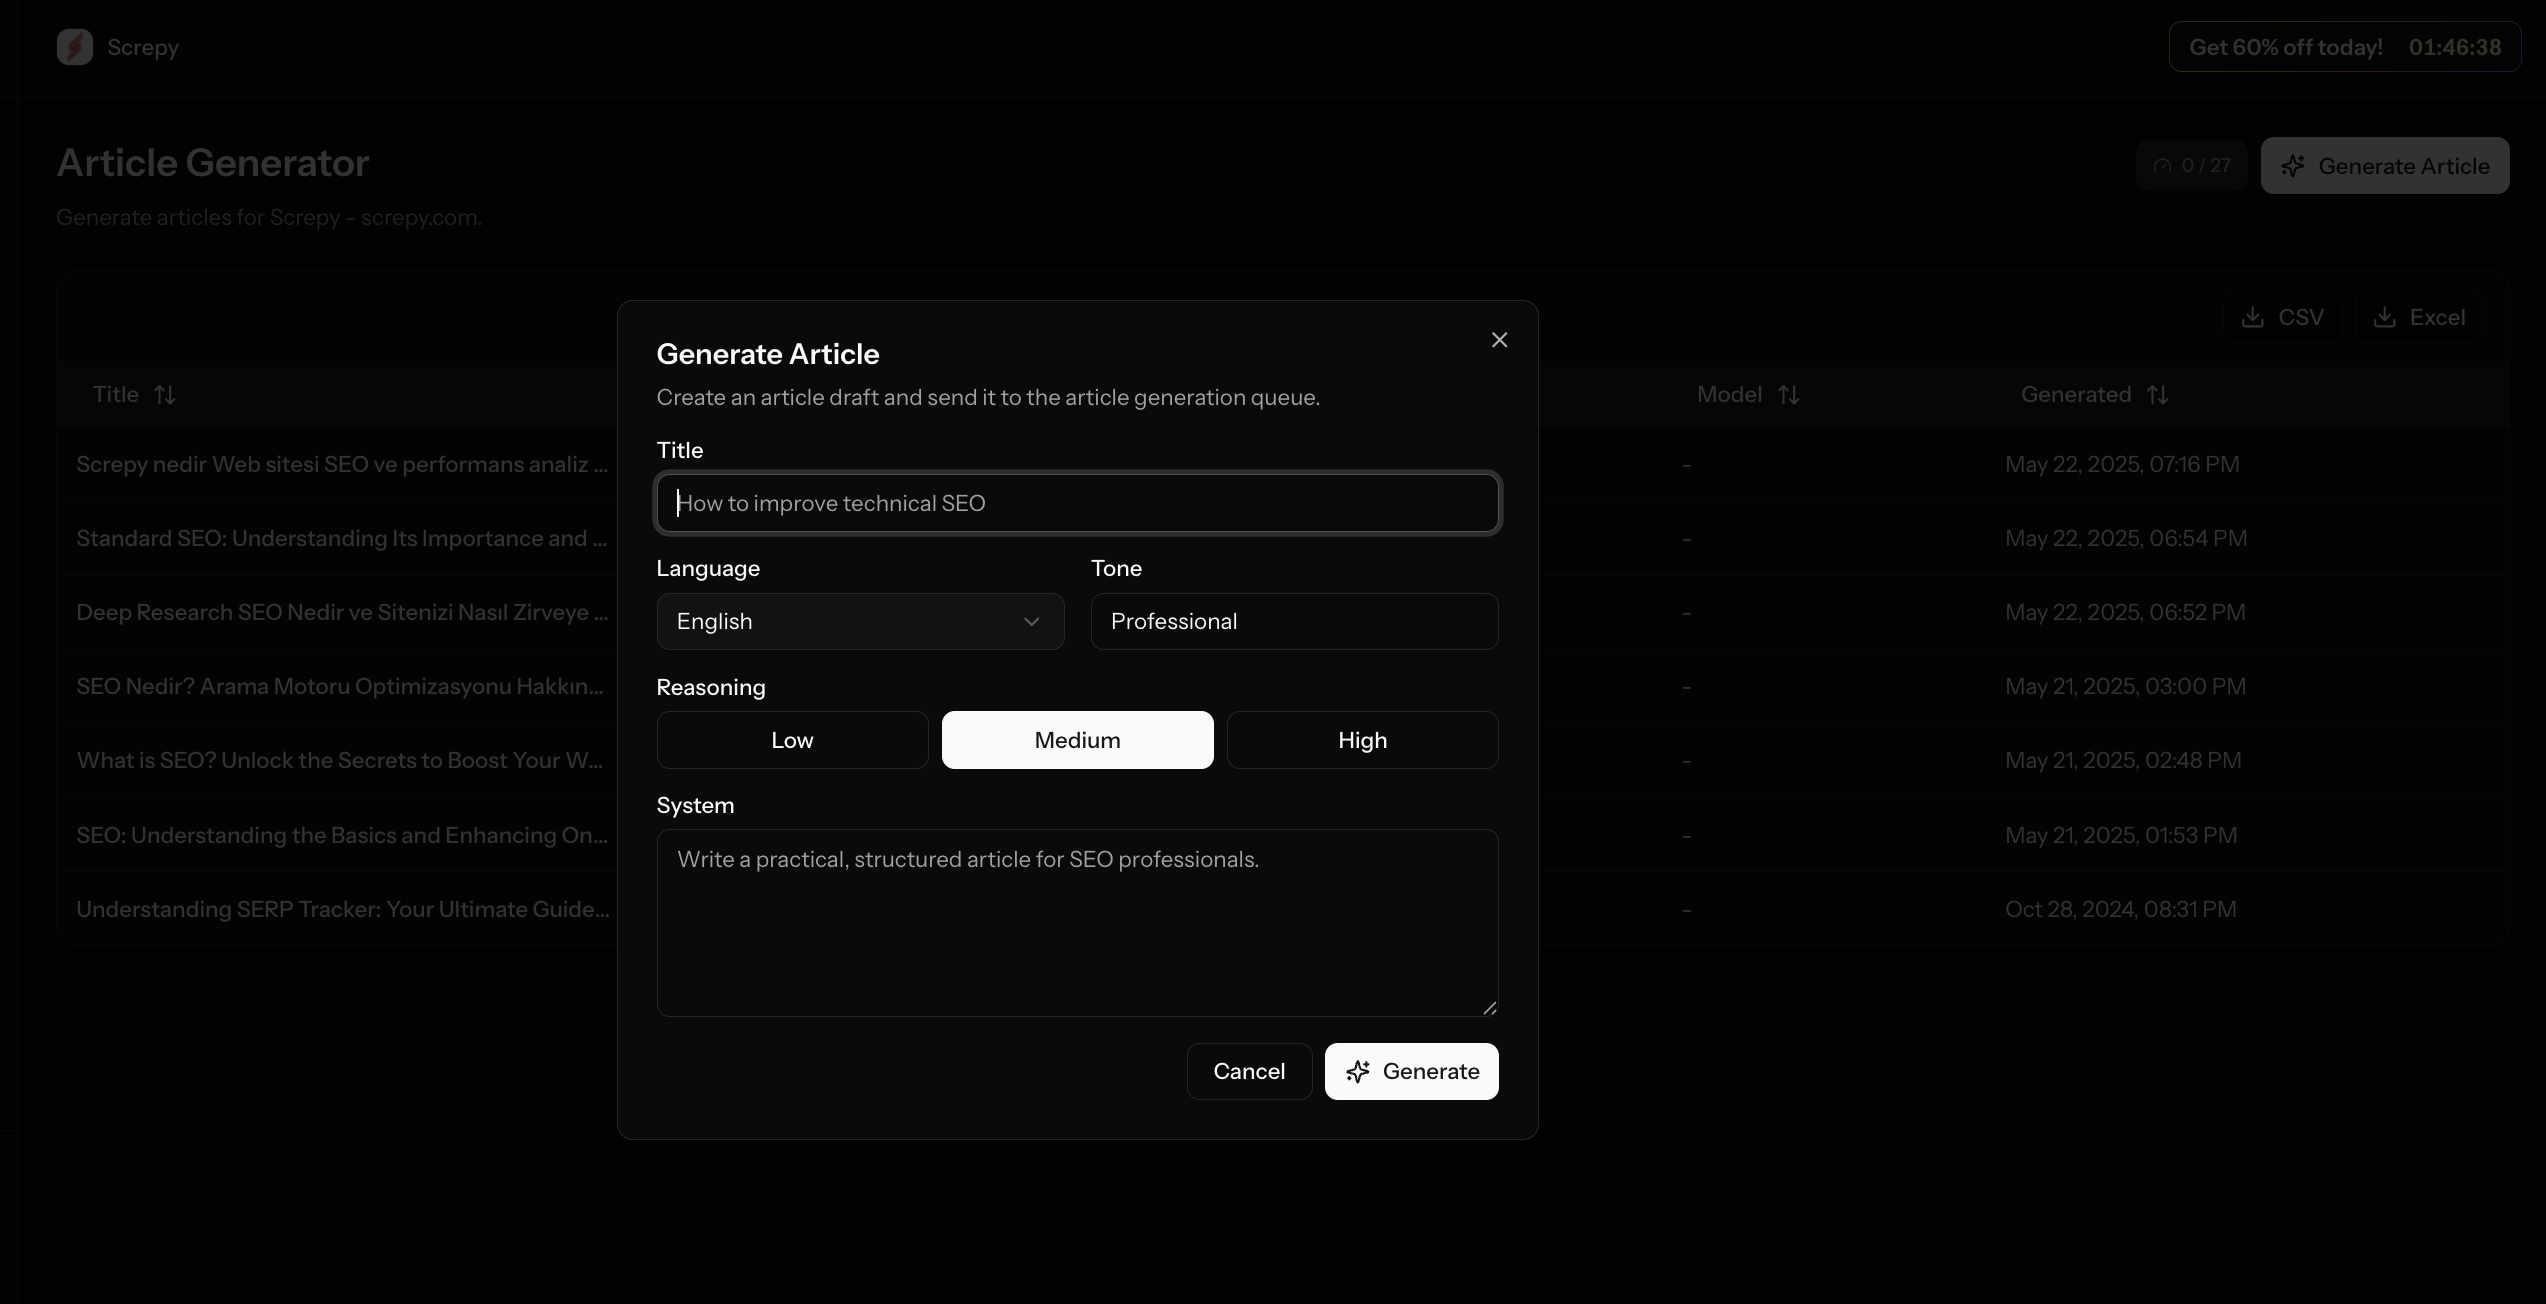The image size is (2546, 1304).
Task: Click date 'May 21, 2025, 02:48 PM'
Action: coord(2123,760)
